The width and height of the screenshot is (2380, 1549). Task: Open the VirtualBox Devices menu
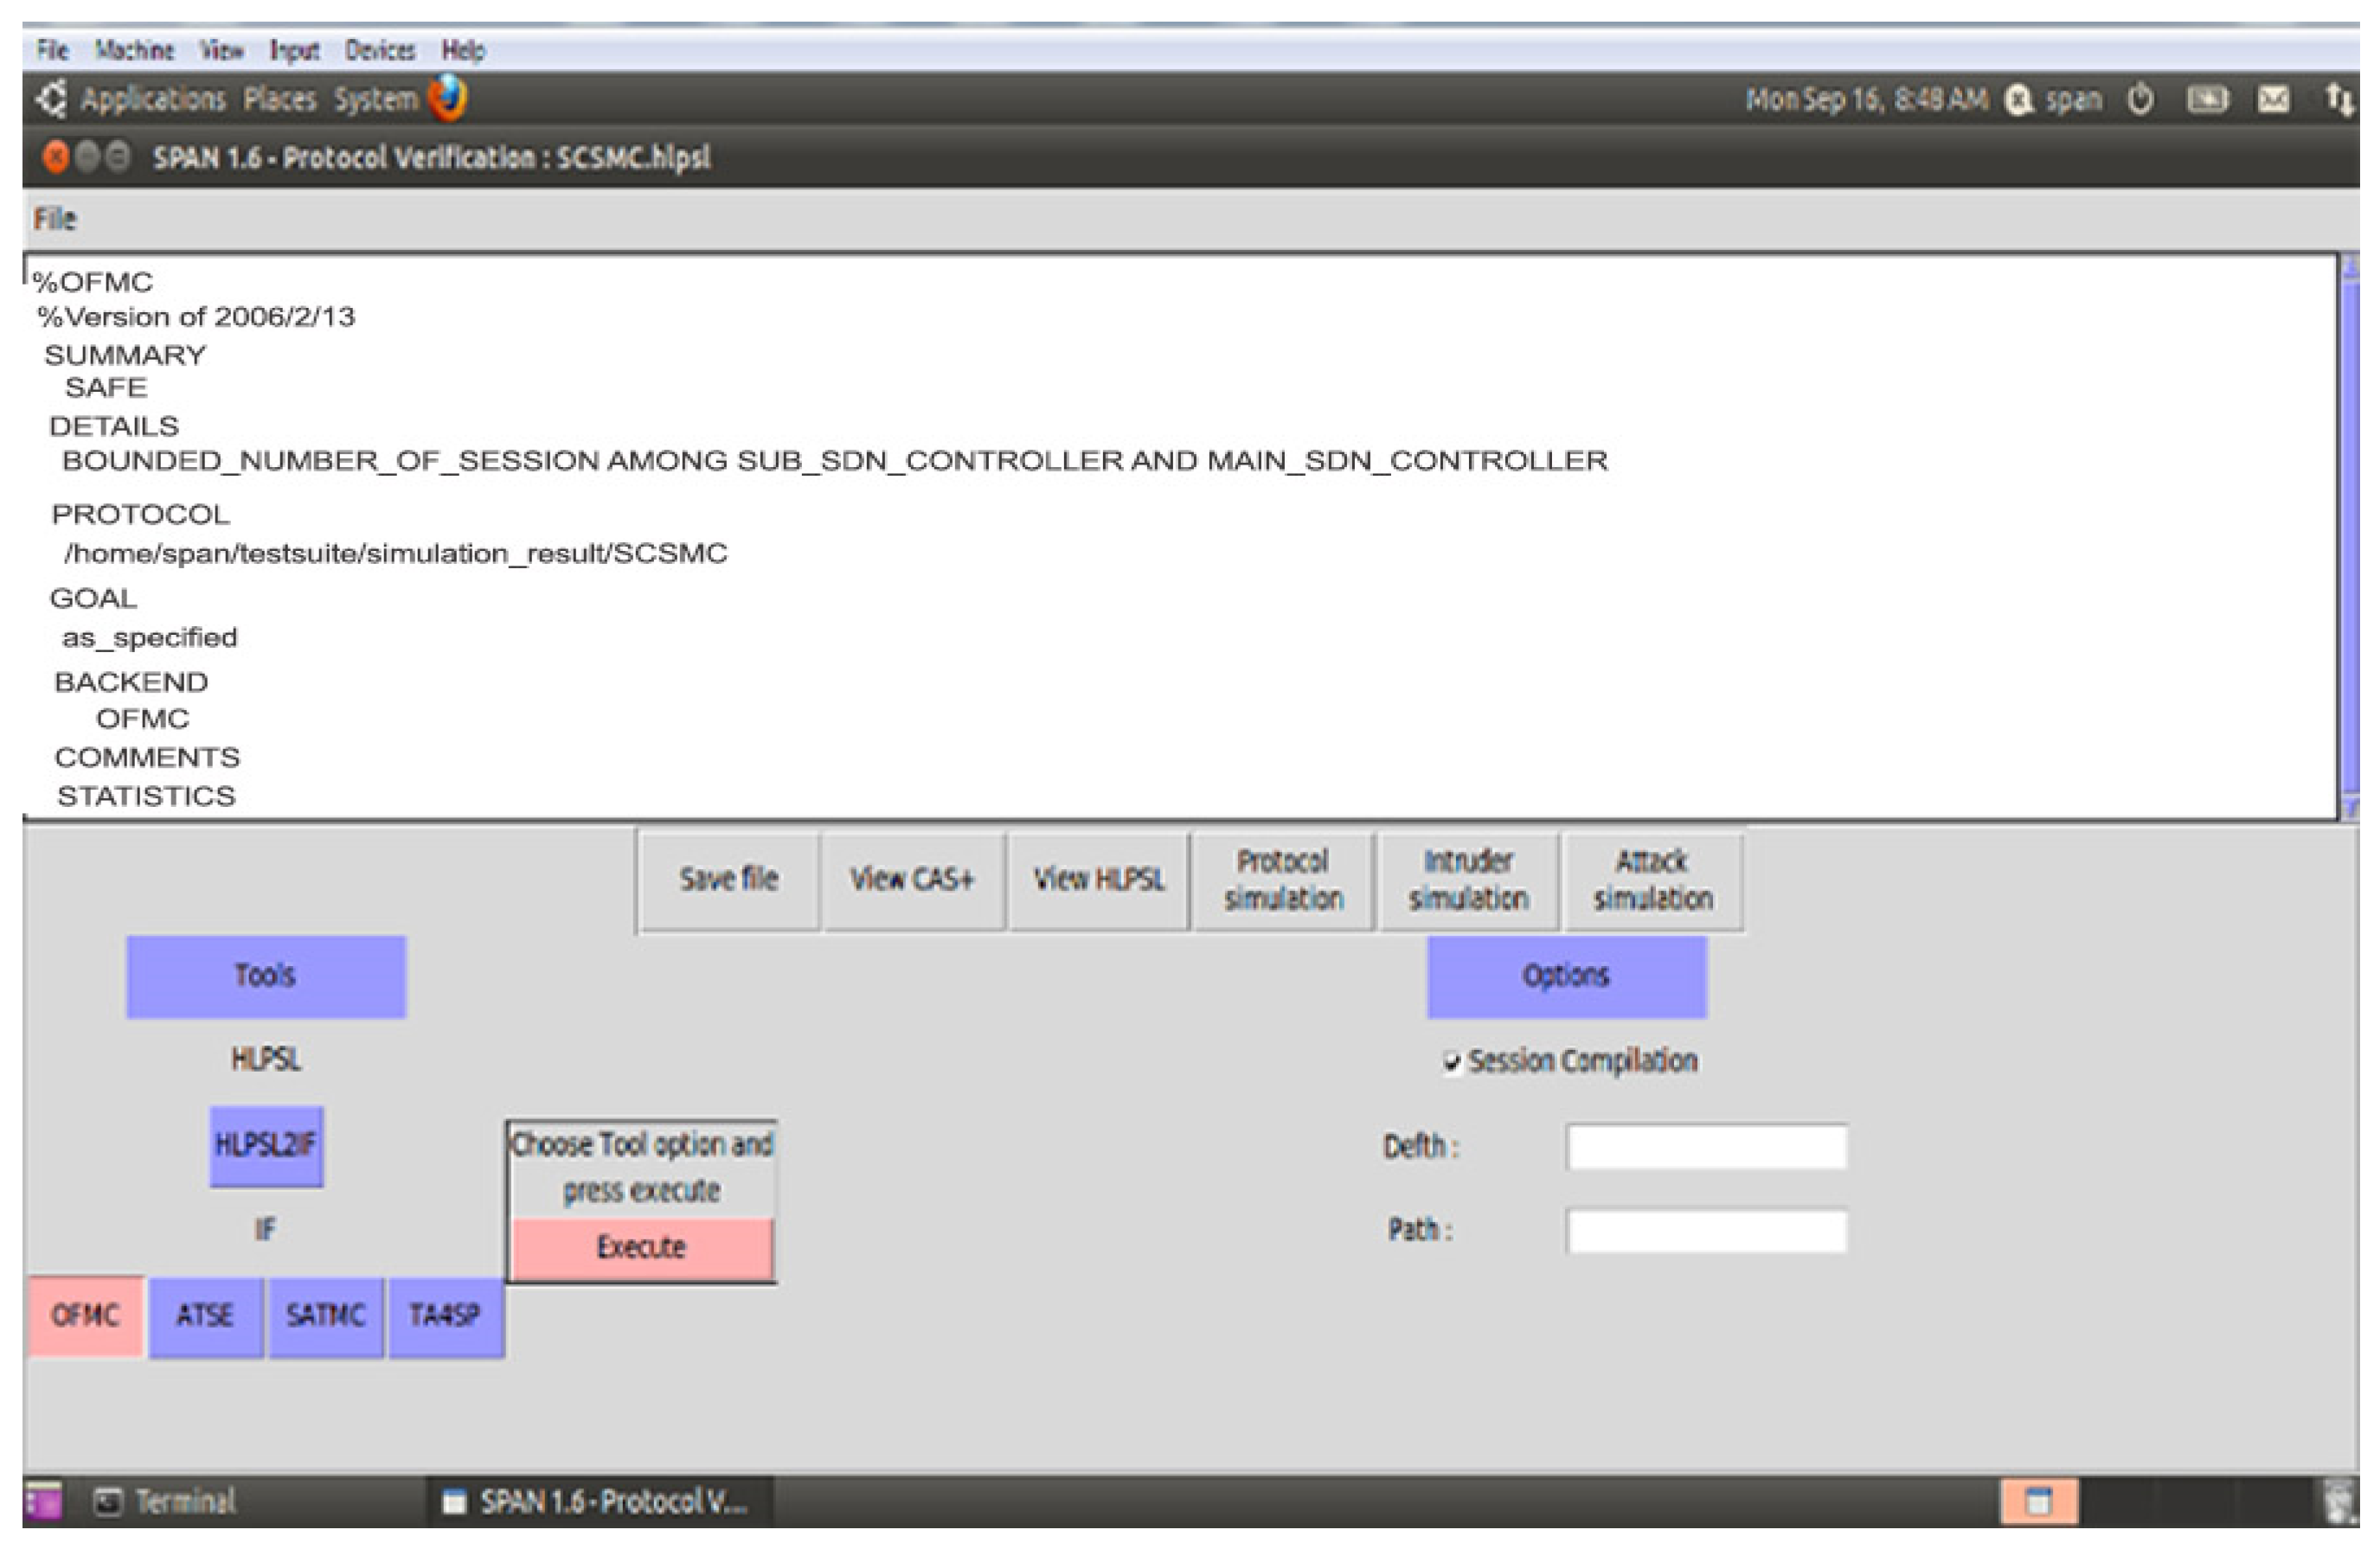tap(379, 50)
